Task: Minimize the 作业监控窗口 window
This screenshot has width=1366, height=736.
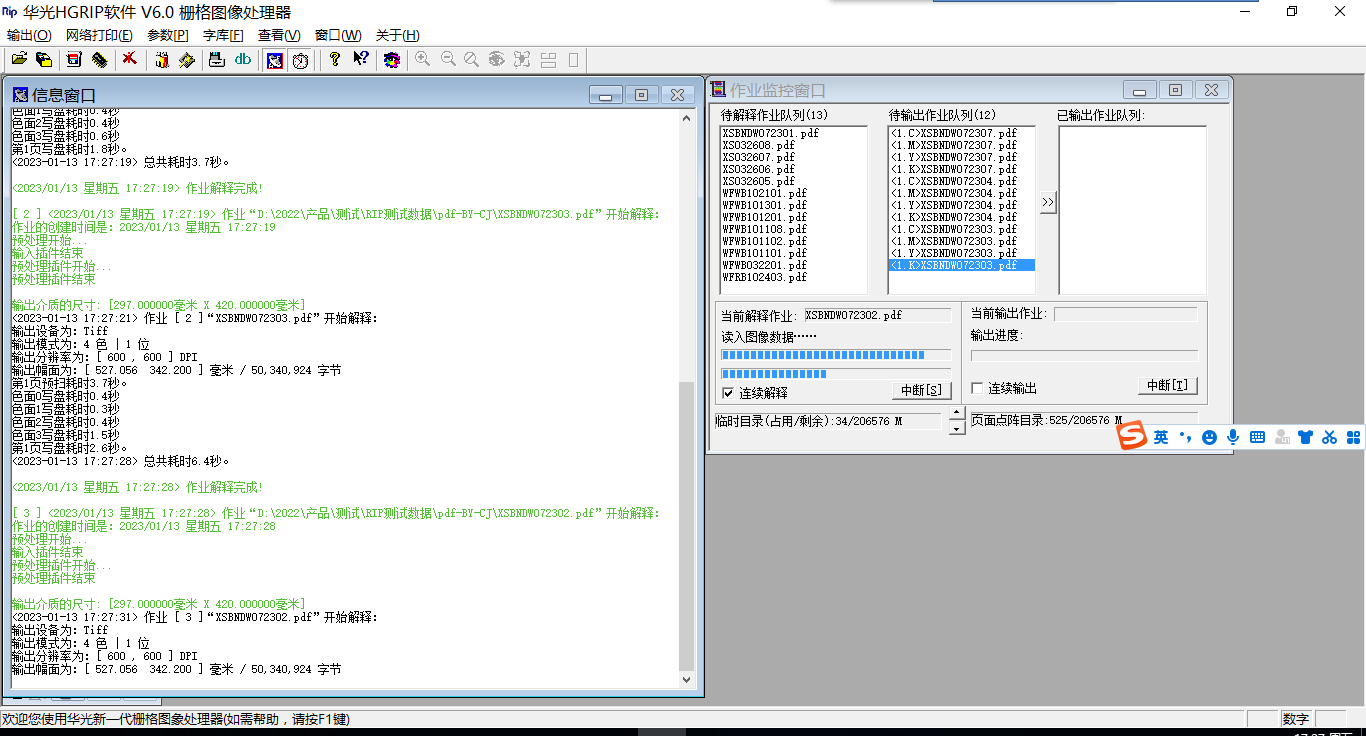Action: [1139, 90]
